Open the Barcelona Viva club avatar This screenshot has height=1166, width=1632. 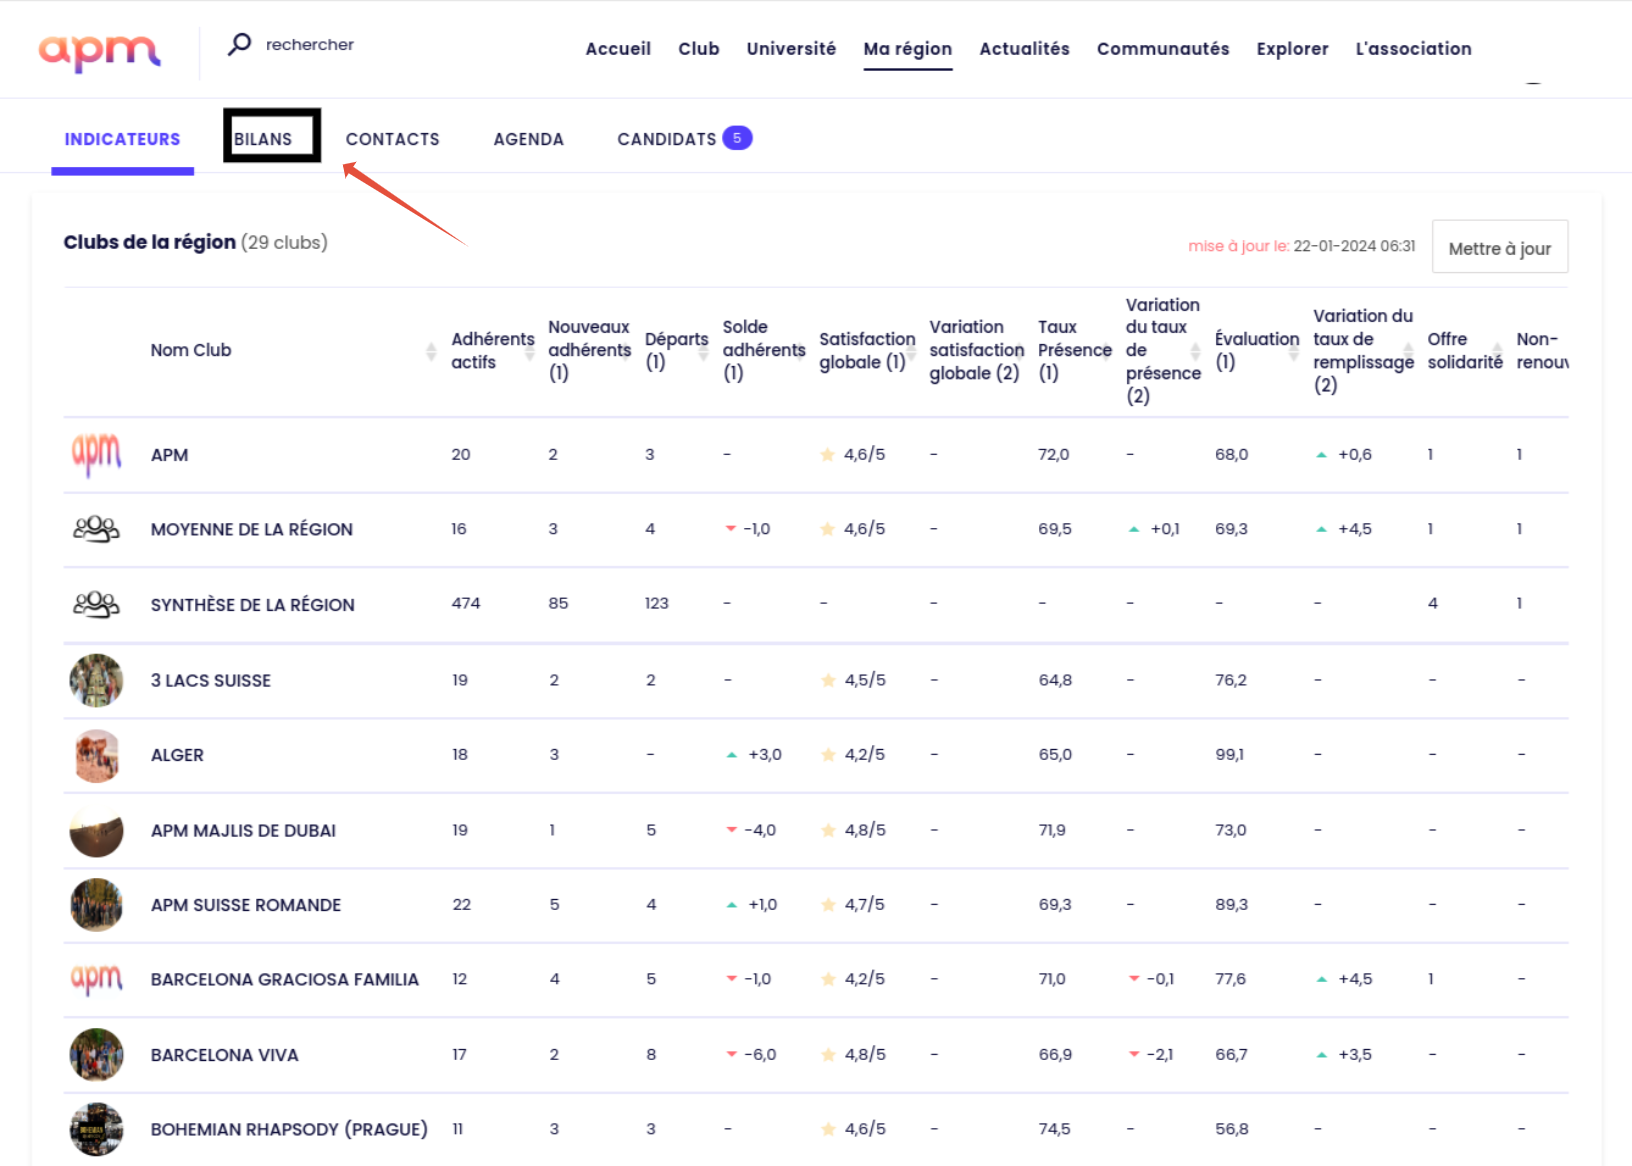[96, 1055]
